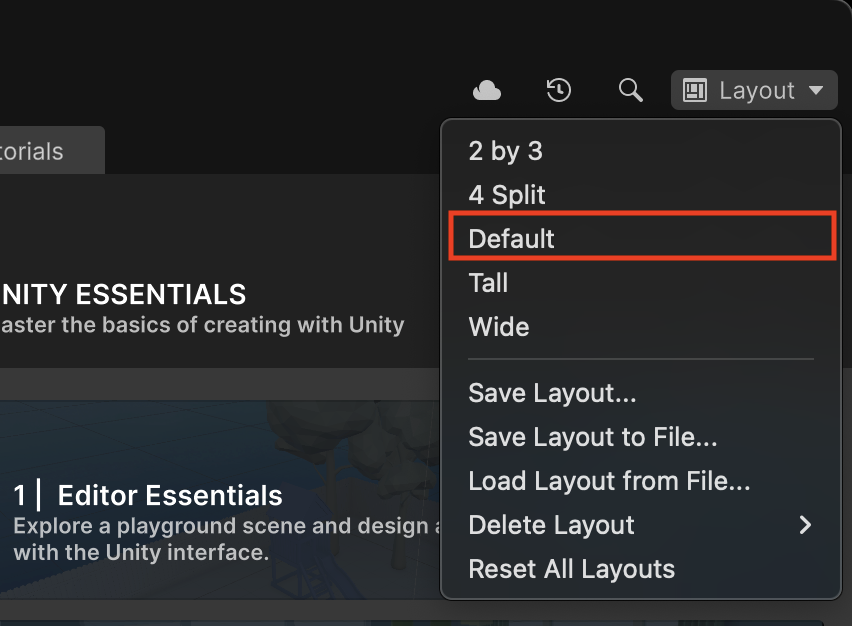Screen dimensions: 852x626
Task: Open the Delete Layout menu item
Action: tap(551, 525)
